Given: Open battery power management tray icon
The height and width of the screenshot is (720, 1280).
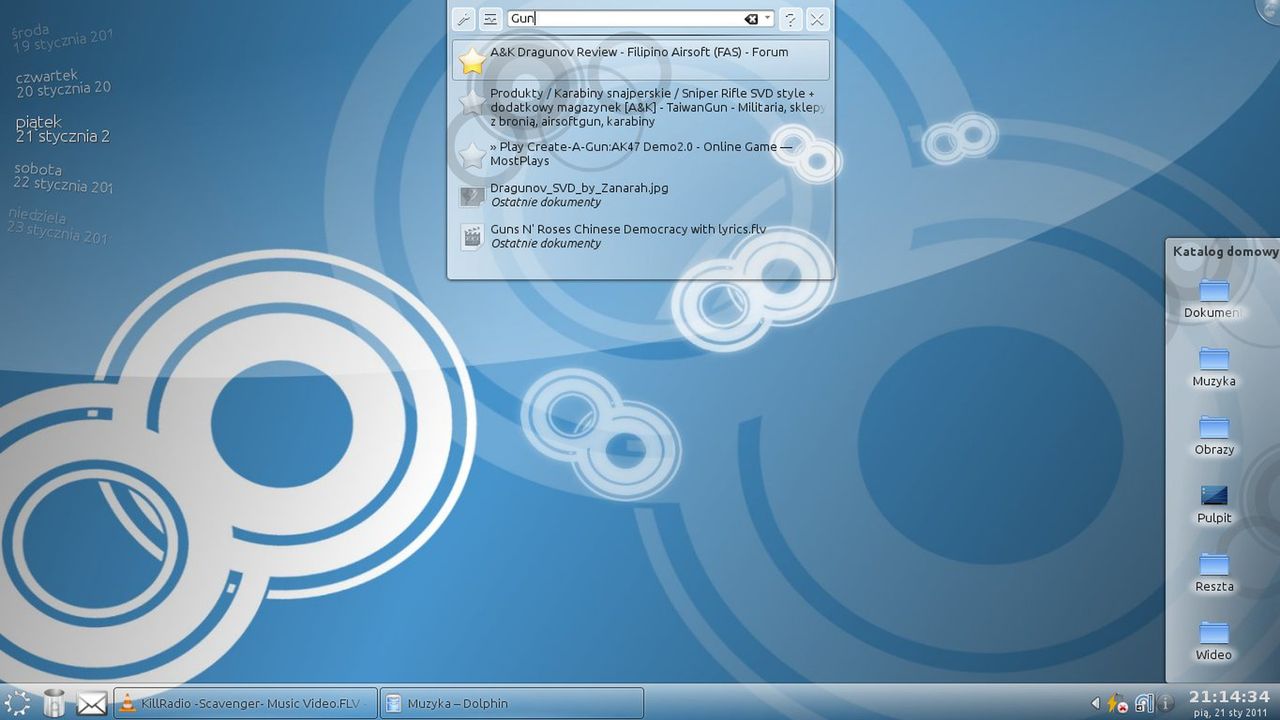Looking at the screenshot, I should click(x=1116, y=704).
